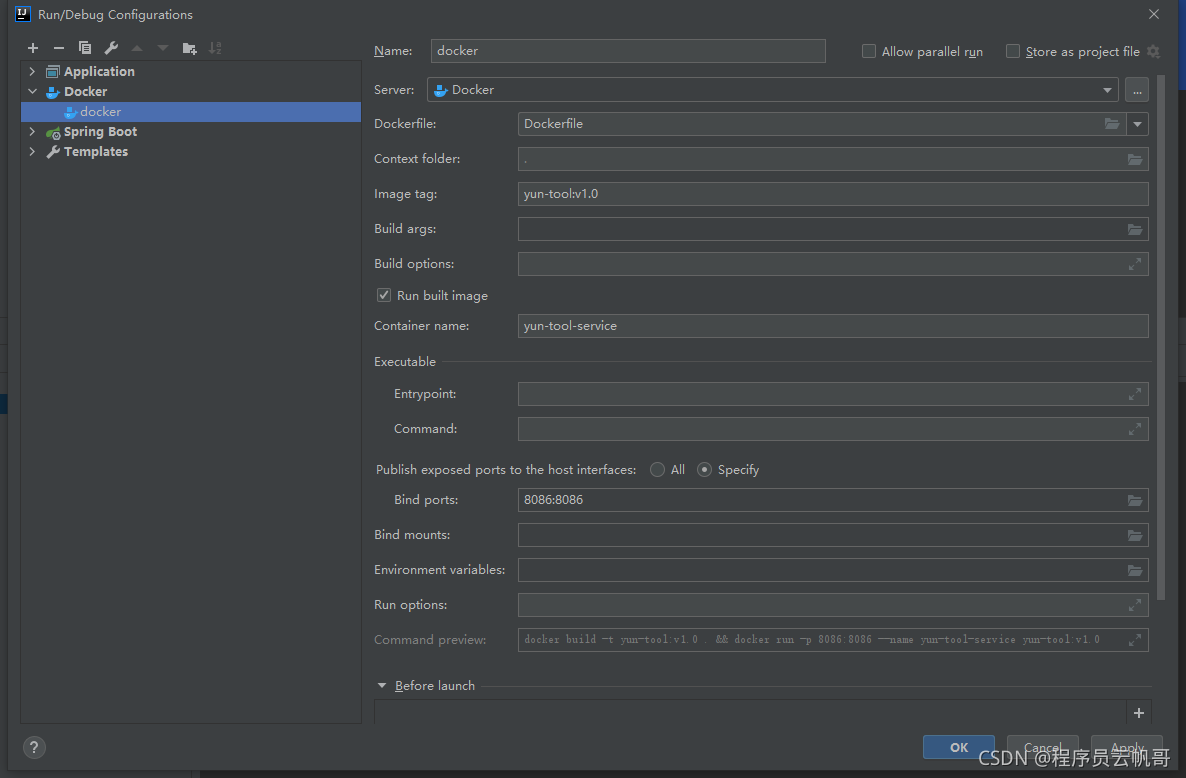Viewport: 1186px width, 778px height.
Task: Open the Dockerfile dropdown arrow
Action: (1137, 124)
